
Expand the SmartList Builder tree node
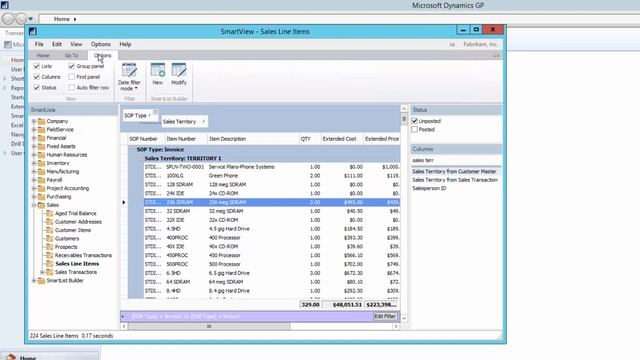[34, 280]
